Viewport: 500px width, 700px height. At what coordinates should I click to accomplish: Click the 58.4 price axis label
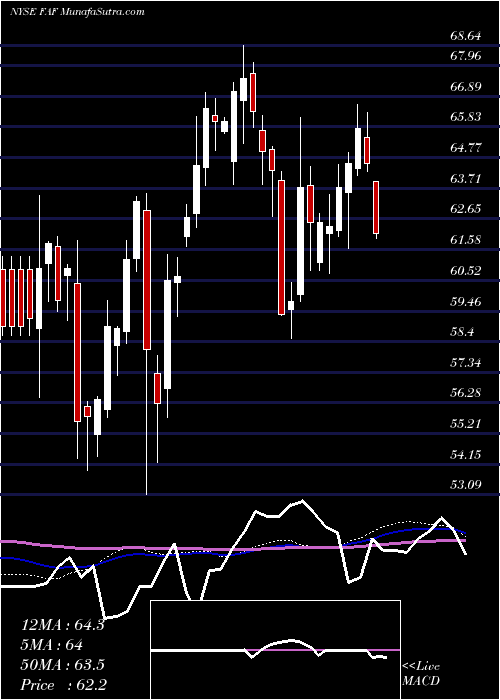point(462,332)
